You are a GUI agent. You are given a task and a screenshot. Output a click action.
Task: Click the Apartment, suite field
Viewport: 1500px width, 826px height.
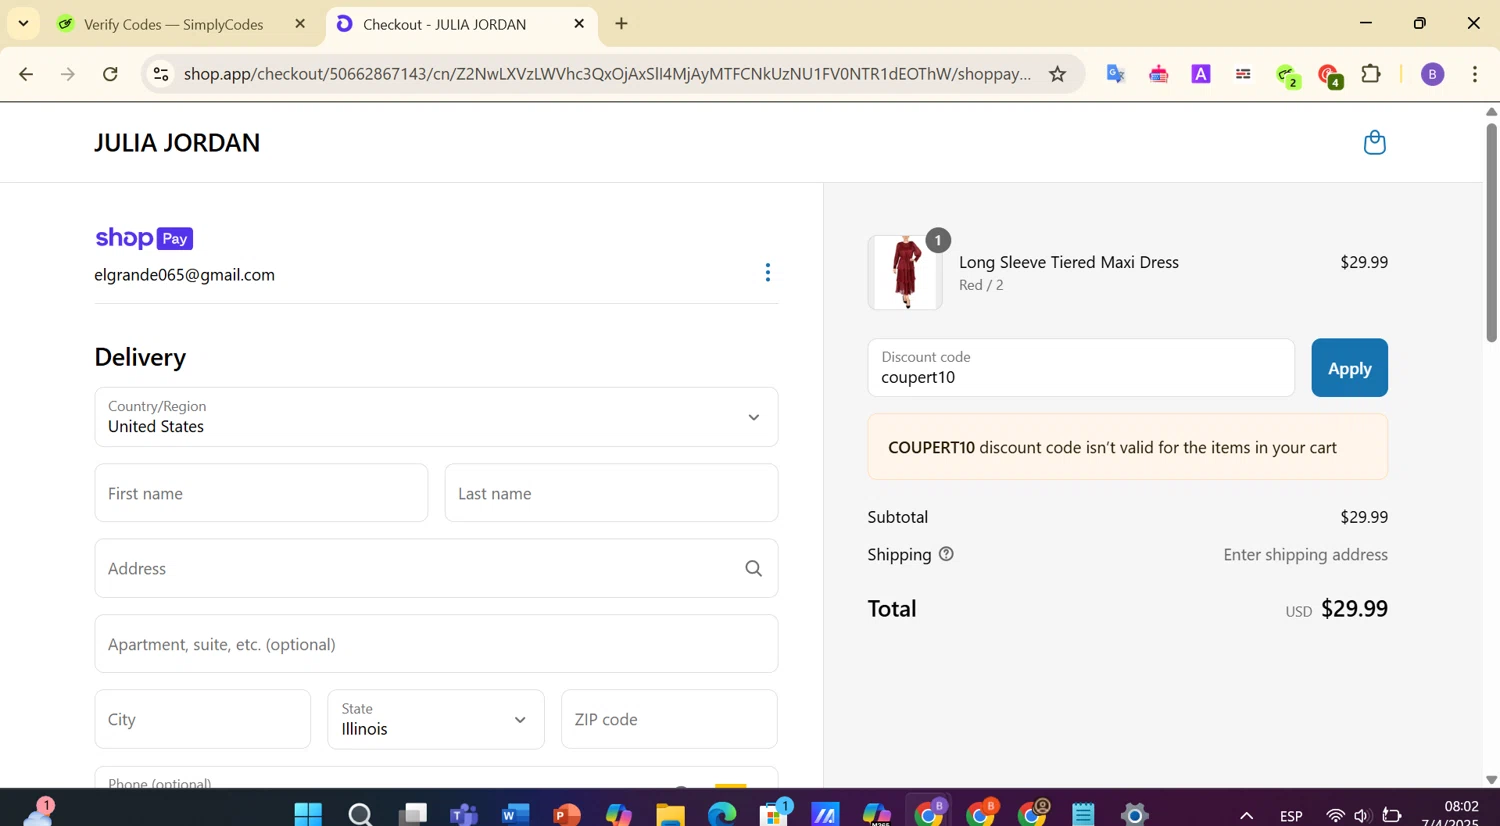coord(436,644)
